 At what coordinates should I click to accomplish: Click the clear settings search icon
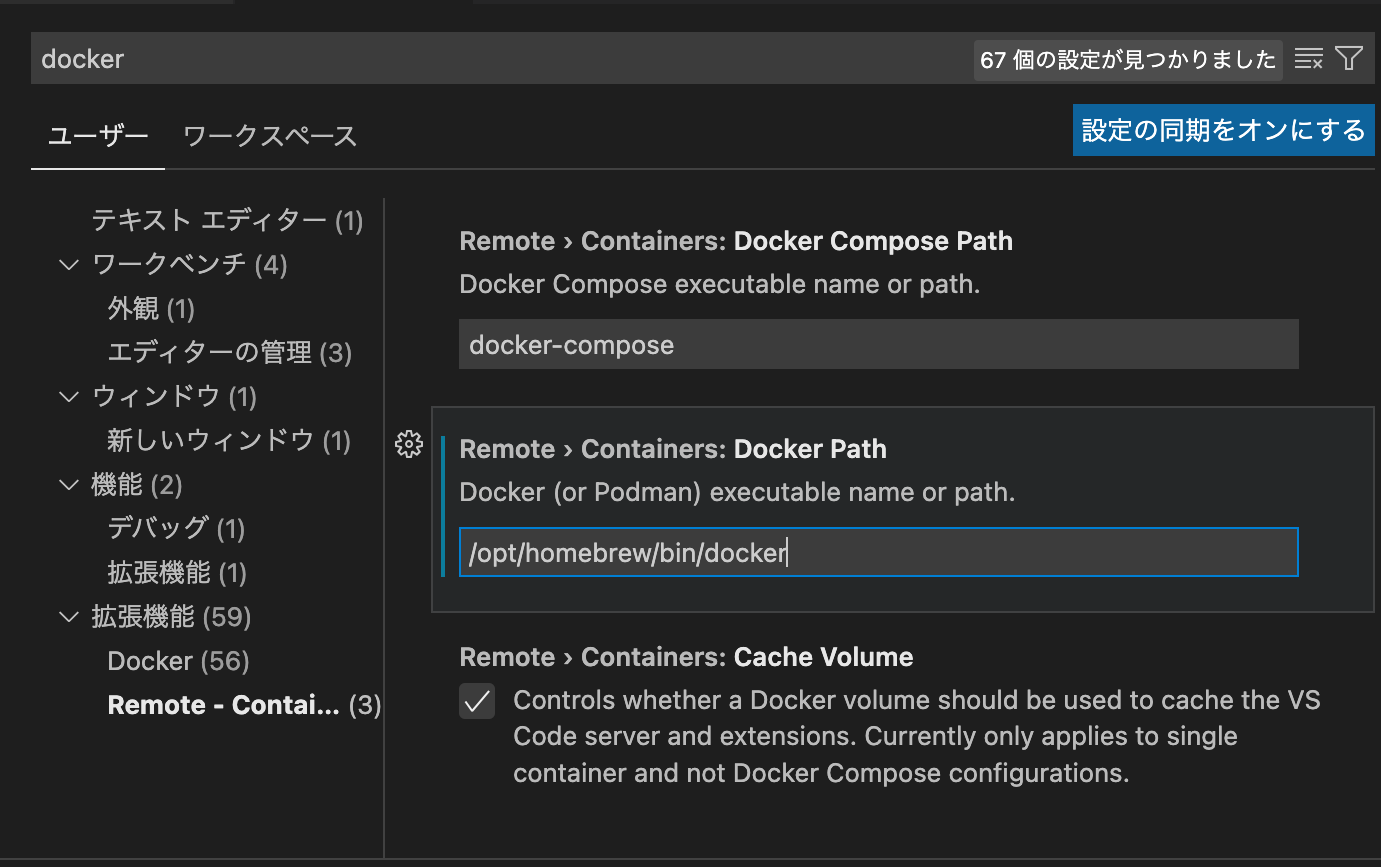coord(1308,59)
